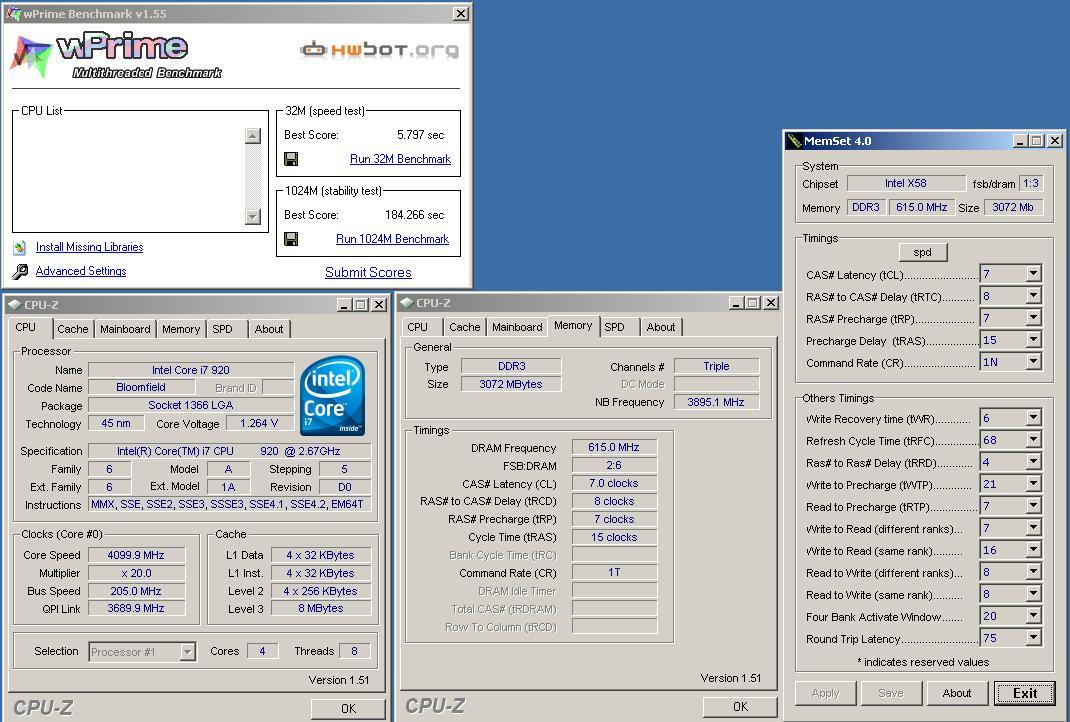This screenshot has width=1070, height=722.
Task: Click CPU List scrollbar down arrow
Action: 252,216
